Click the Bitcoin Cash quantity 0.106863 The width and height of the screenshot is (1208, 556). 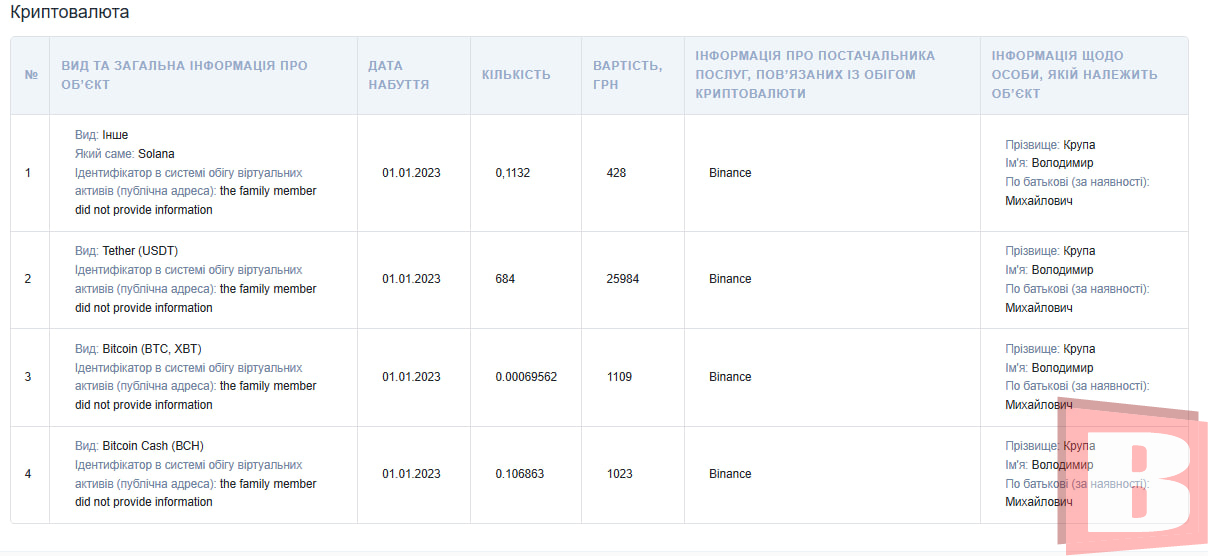[x=520, y=474]
